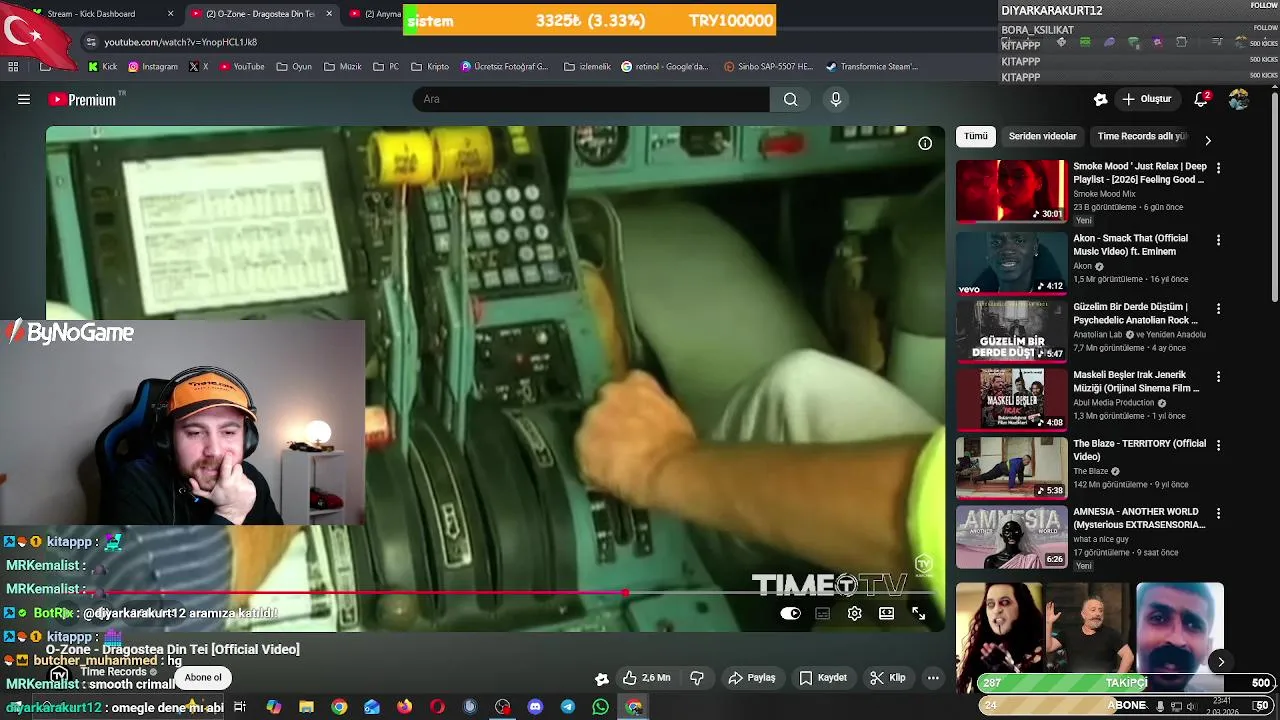This screenshot has height=720, width=1280.
Task: Open the Instagram bookmark
Action: tap(152, 67)
